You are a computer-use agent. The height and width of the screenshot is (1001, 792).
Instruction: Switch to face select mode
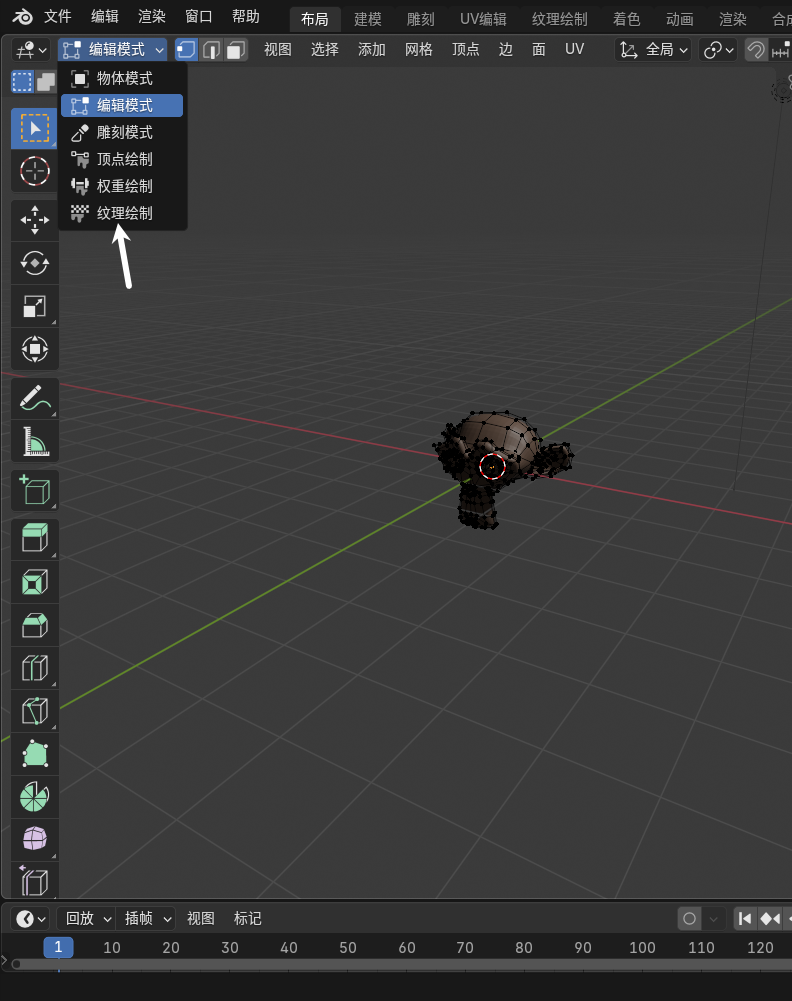tap(235, 50)
